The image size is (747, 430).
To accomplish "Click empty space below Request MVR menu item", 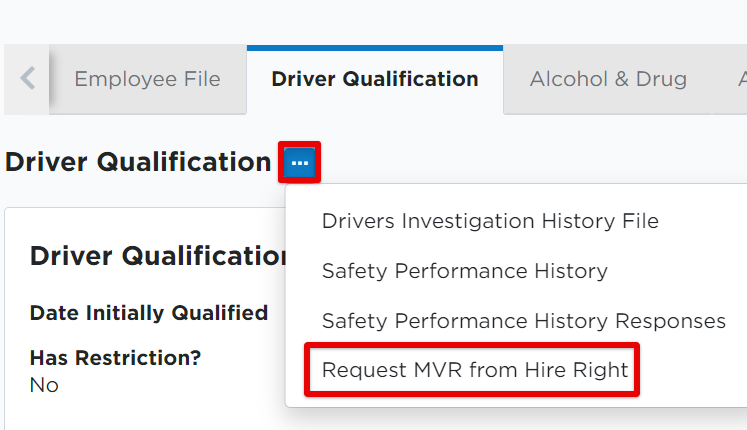I will click(x=500, y=400).
